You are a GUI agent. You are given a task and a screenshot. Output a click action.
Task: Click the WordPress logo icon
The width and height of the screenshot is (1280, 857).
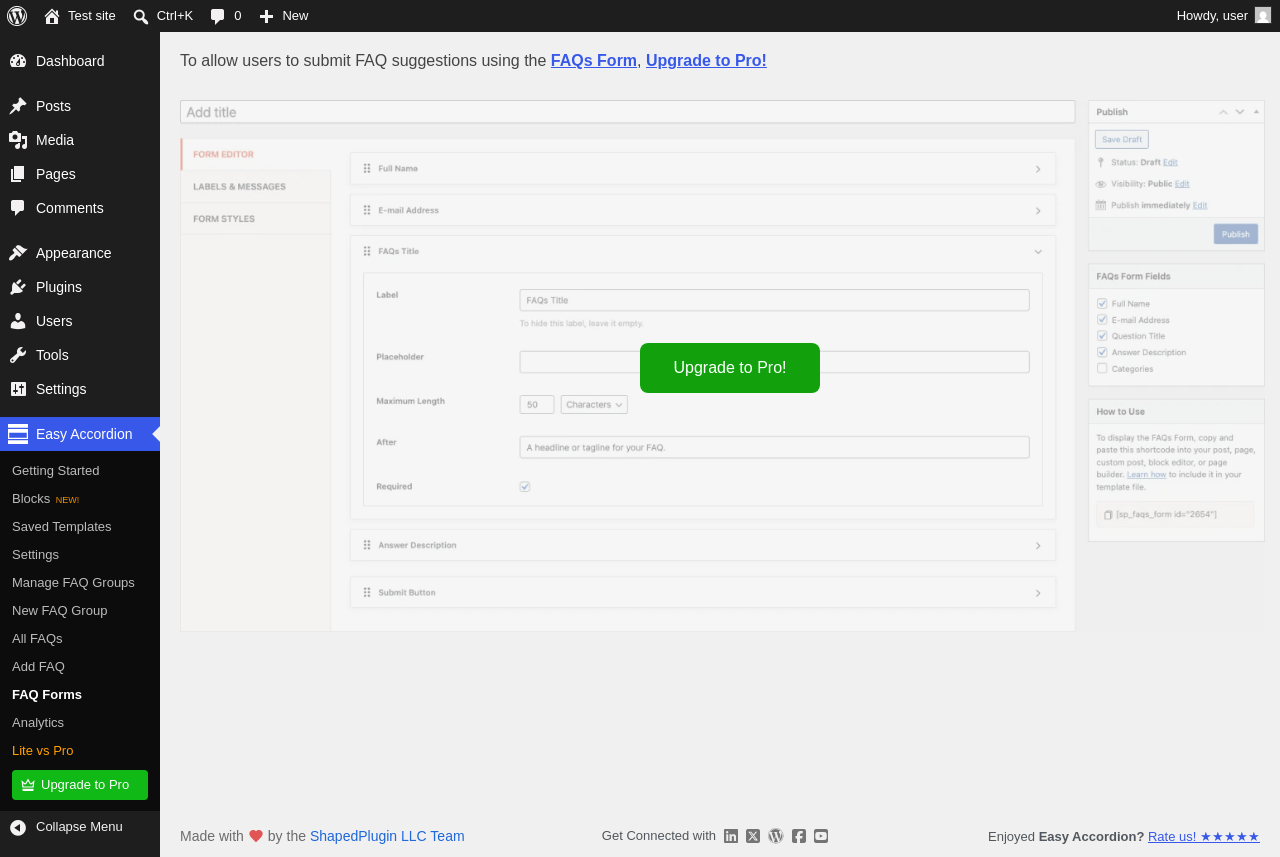click(x=17, y=16)
